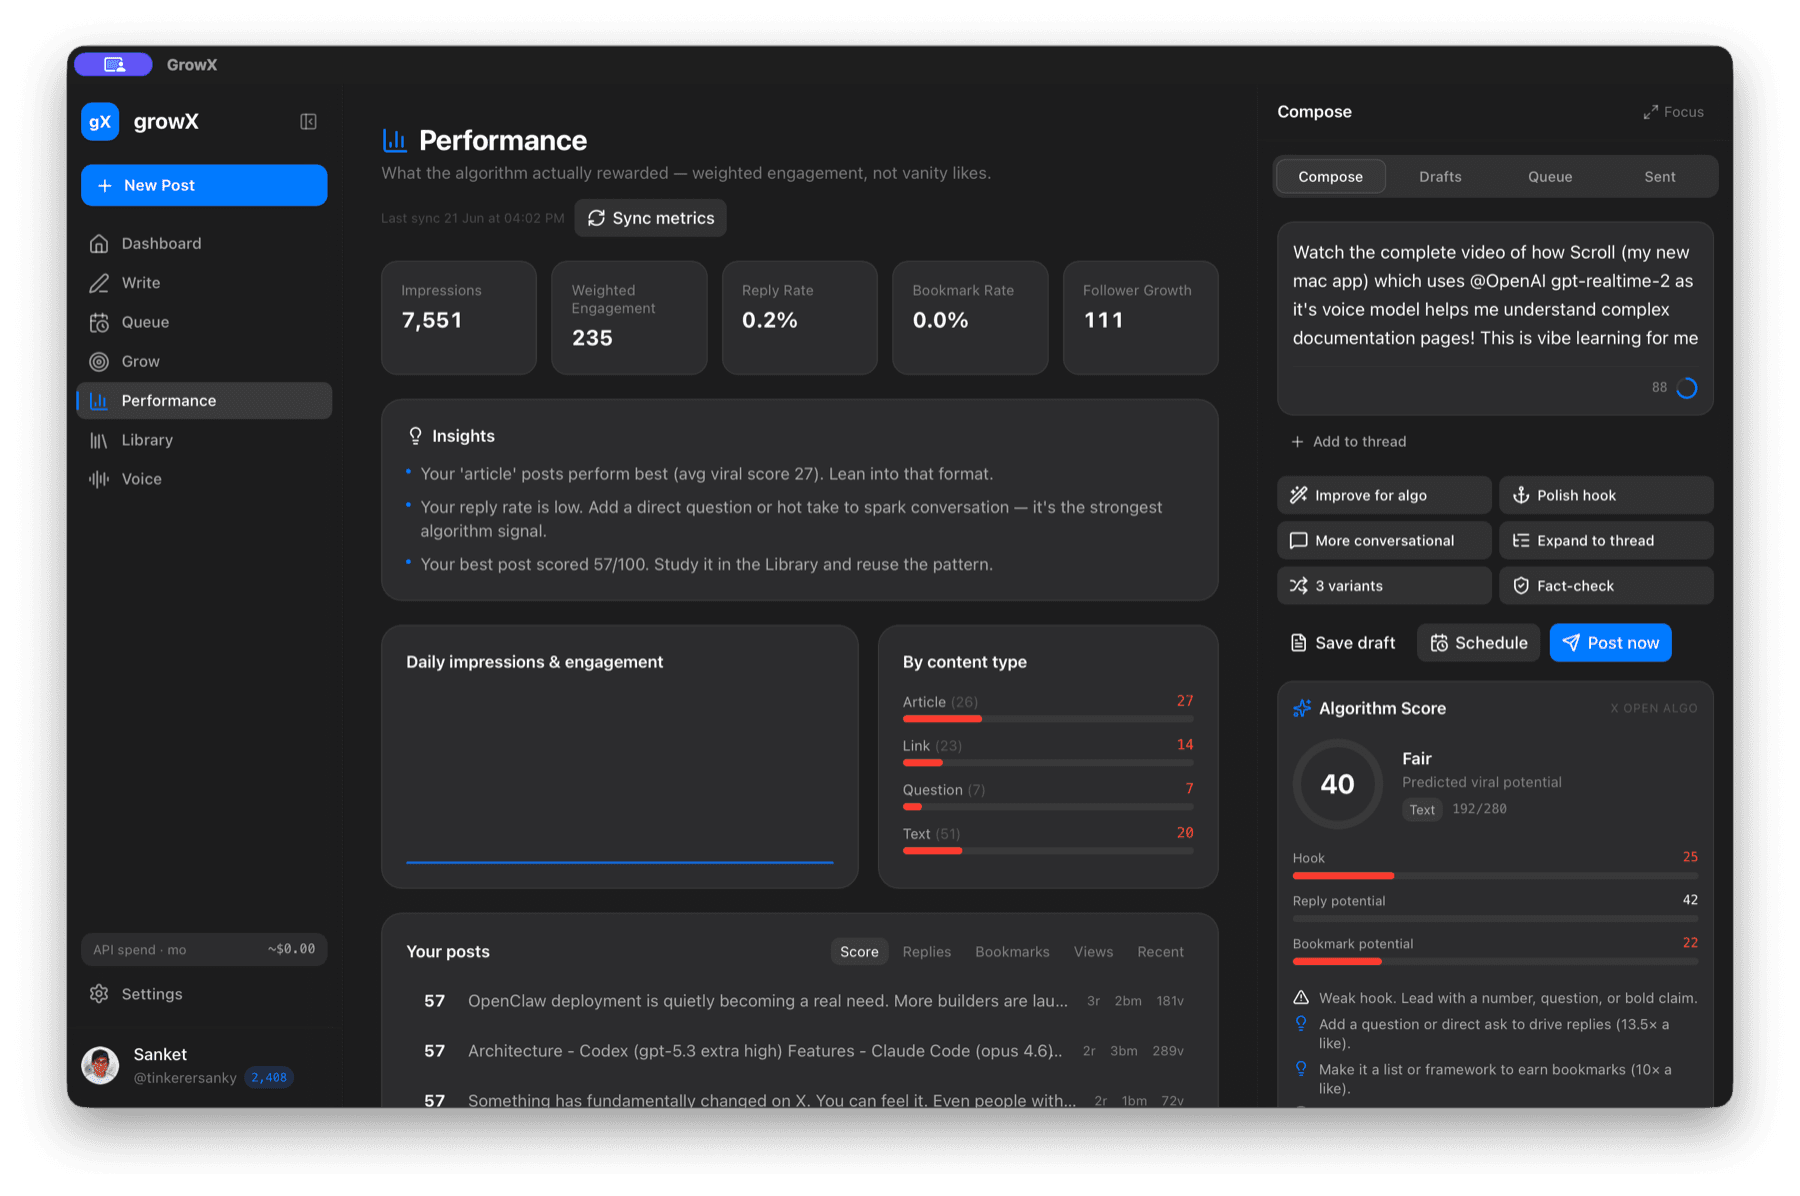Click the character count ring indicator
The width and height of the screenshot is (1800, 1196).
coord(1687,388)
